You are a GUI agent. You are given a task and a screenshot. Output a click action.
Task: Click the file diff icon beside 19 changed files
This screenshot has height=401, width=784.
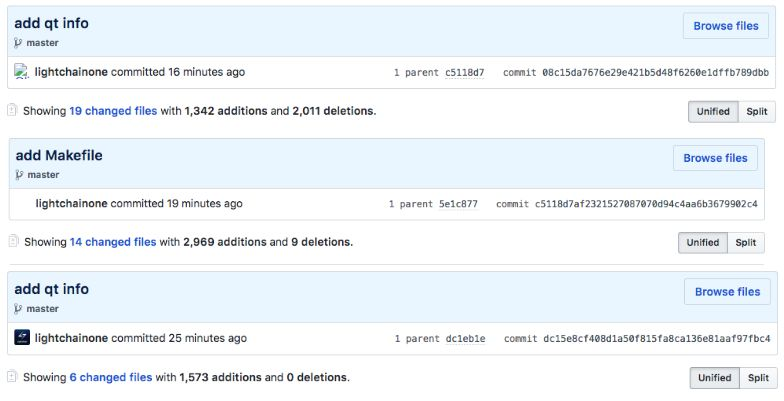click(12, 110)
